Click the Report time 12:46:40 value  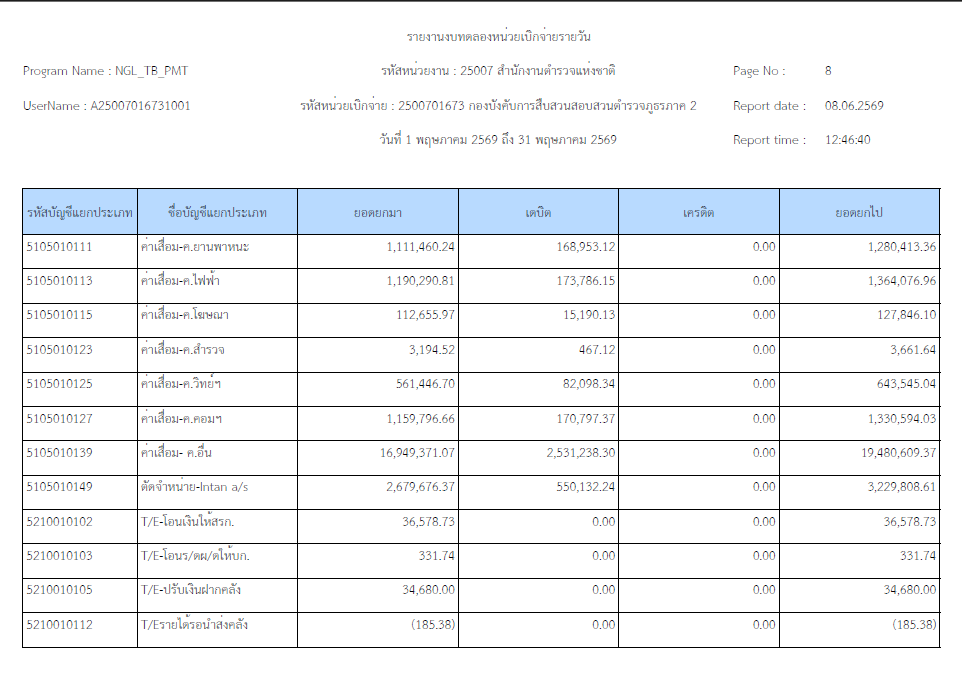847,140
